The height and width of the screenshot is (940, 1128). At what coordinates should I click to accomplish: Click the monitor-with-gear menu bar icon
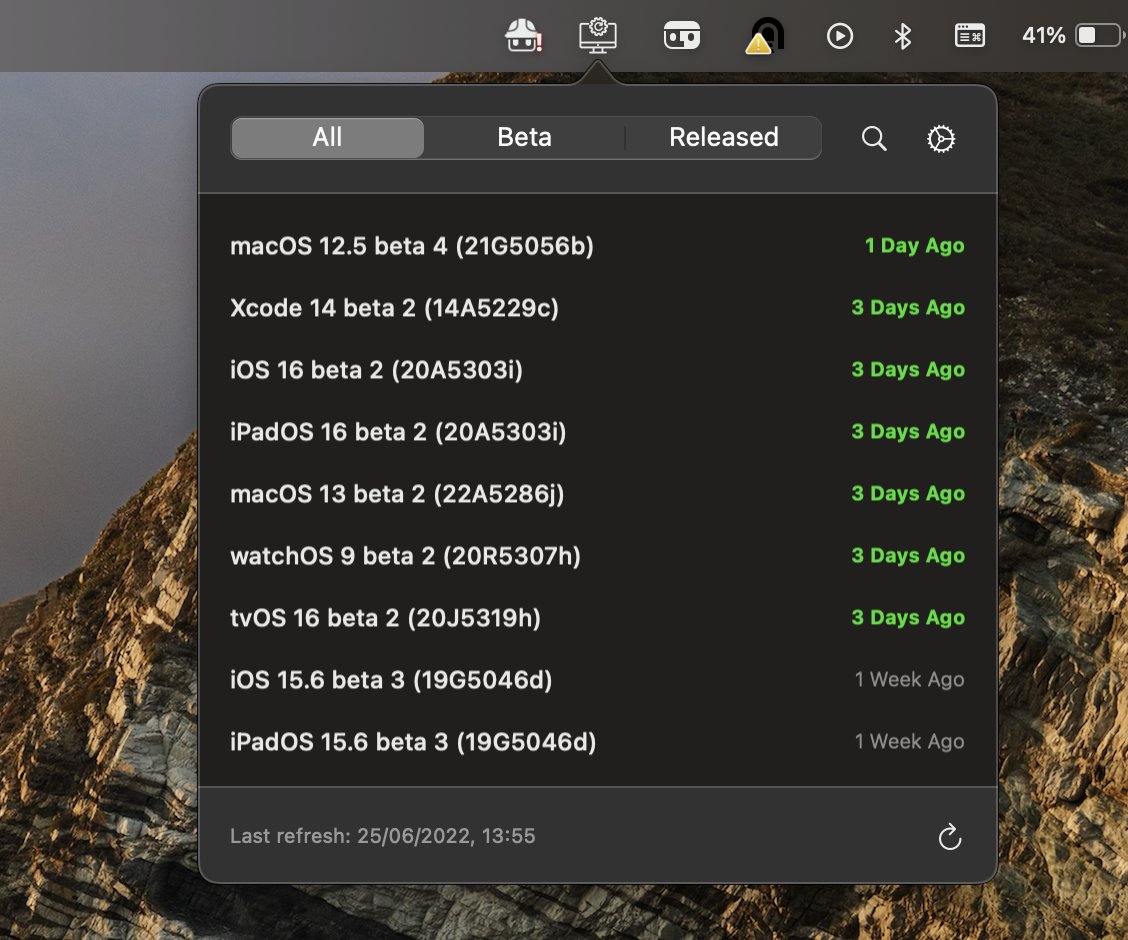click(x=598, y=35)
